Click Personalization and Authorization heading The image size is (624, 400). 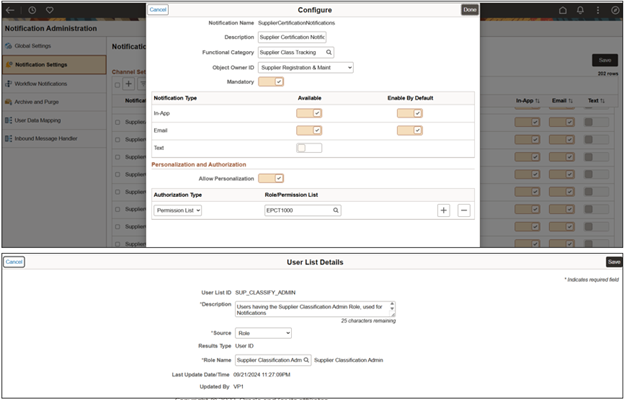(199, 164)
